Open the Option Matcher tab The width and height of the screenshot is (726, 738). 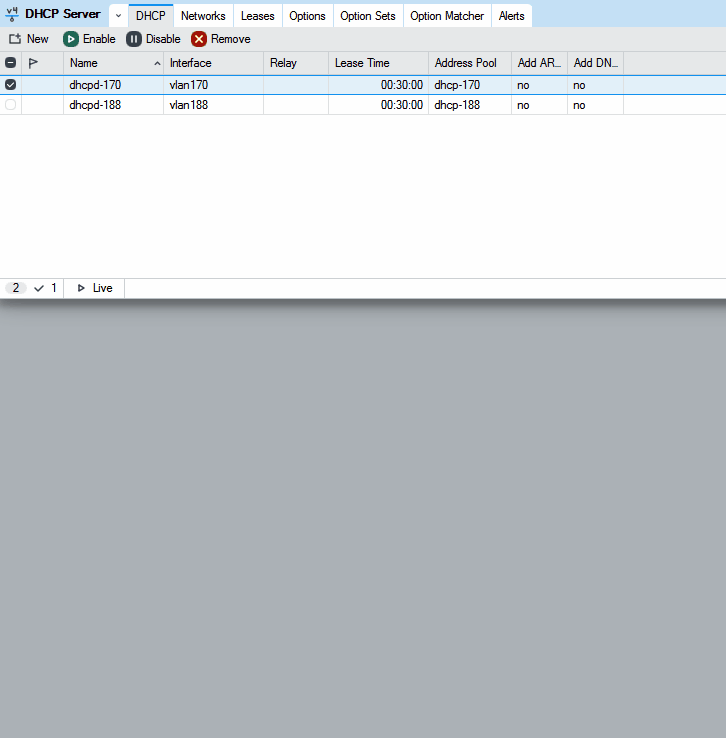tap(447, 16)
